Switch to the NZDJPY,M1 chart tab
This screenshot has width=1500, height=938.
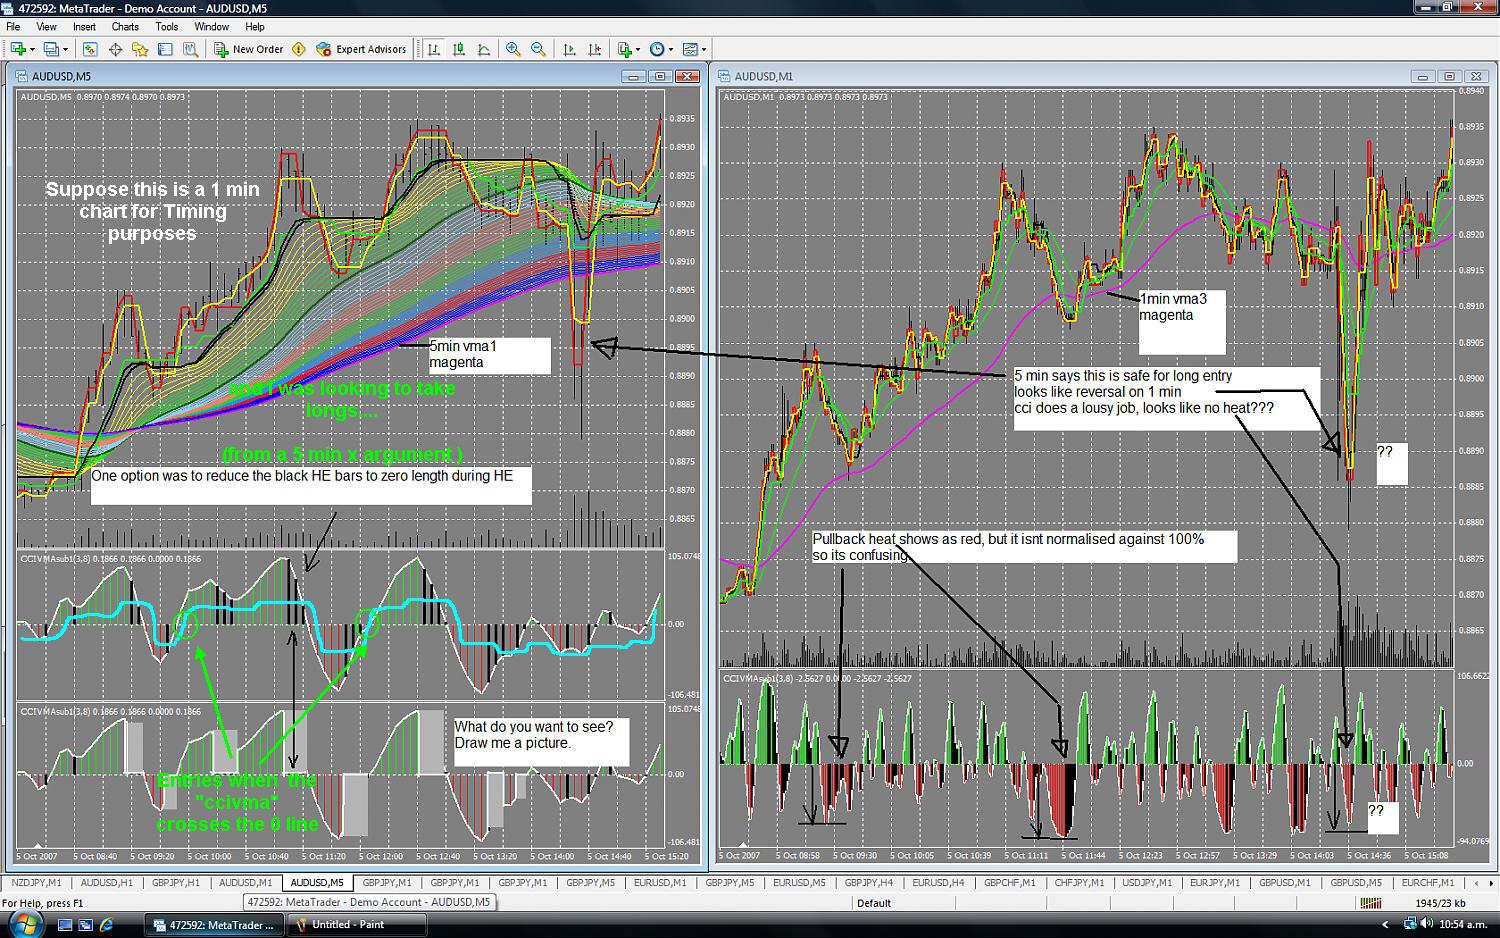pos(37,883)
